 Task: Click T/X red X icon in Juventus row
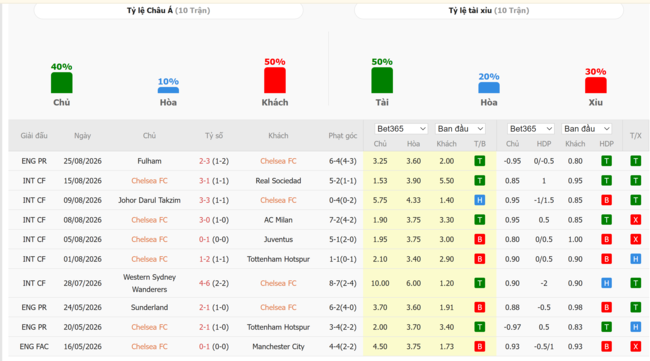pyautogui.click(x=635, y=239)
